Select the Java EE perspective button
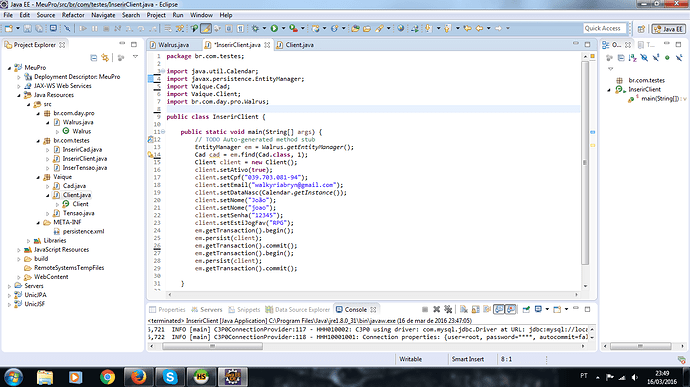This screenshot has width=690, height=387. [668, 29]
